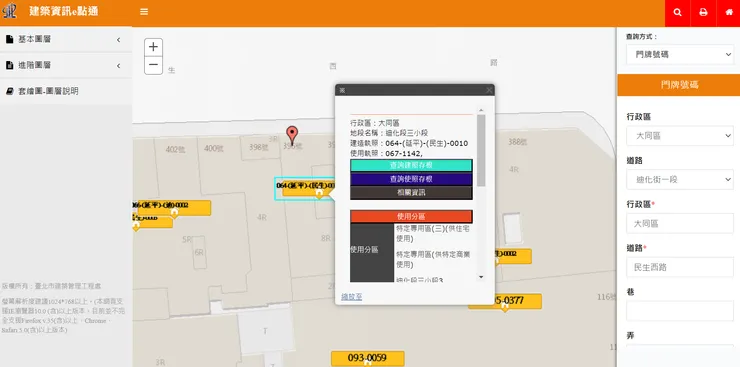Click the 5-0377 building label on map

(x=505, y=300)
